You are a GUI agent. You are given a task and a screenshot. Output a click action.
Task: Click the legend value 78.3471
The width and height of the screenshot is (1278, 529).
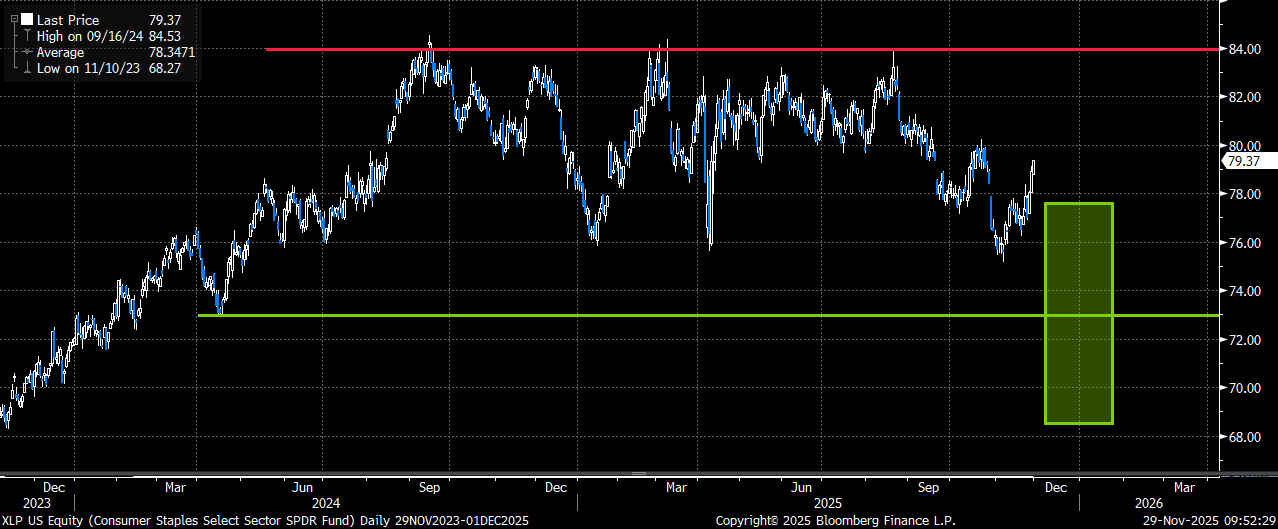tap(171, 51)
